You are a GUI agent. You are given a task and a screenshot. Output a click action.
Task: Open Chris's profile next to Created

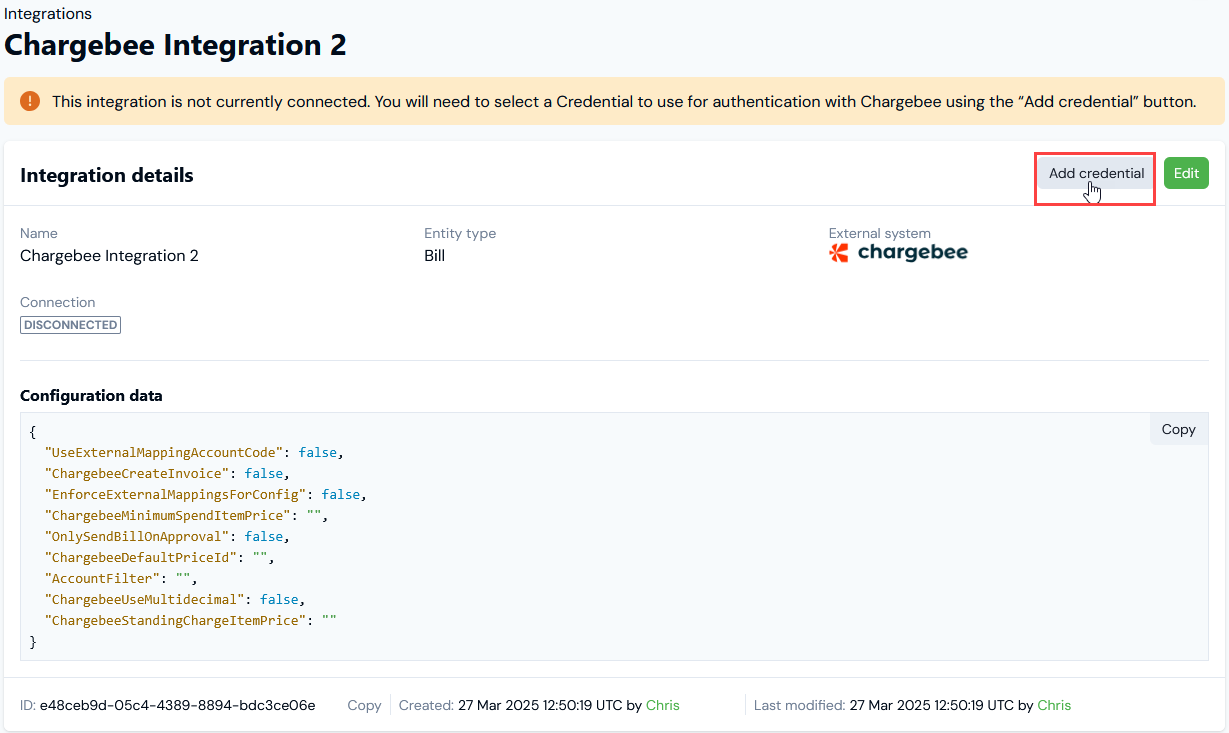point(662,705)
